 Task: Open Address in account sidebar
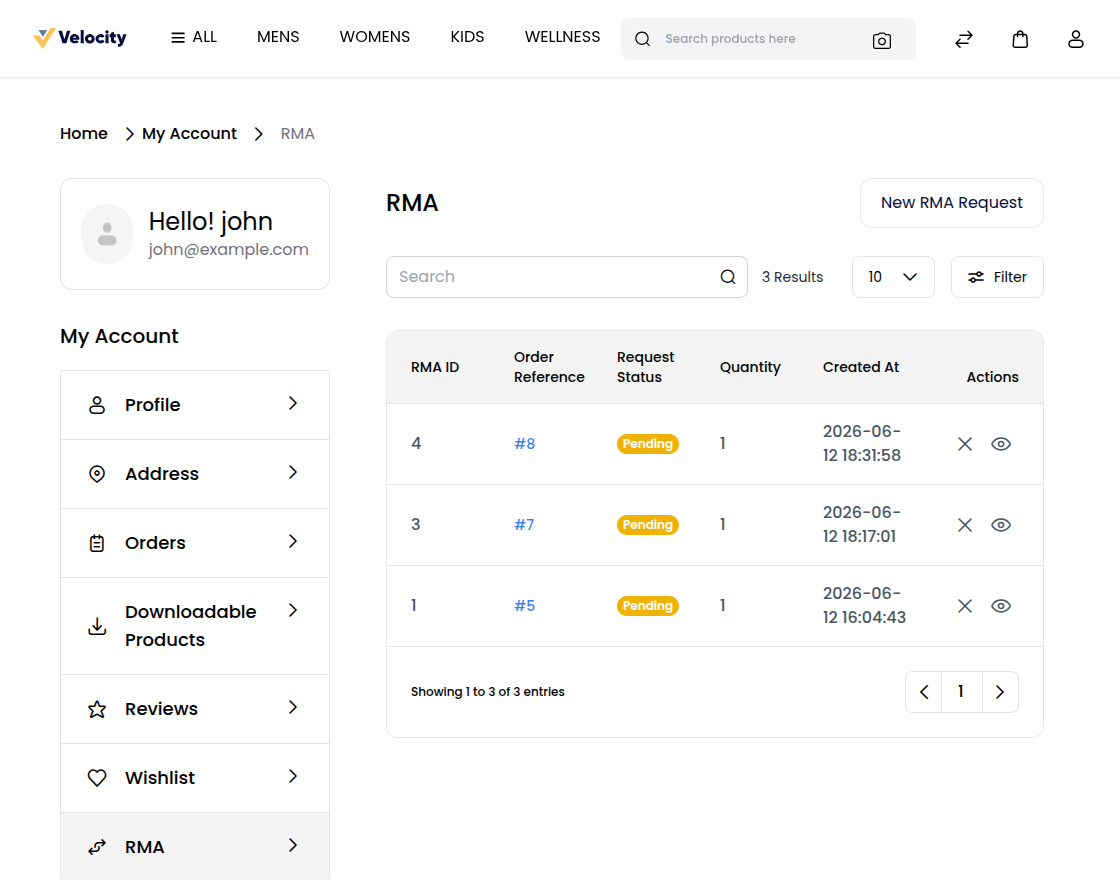195,474
